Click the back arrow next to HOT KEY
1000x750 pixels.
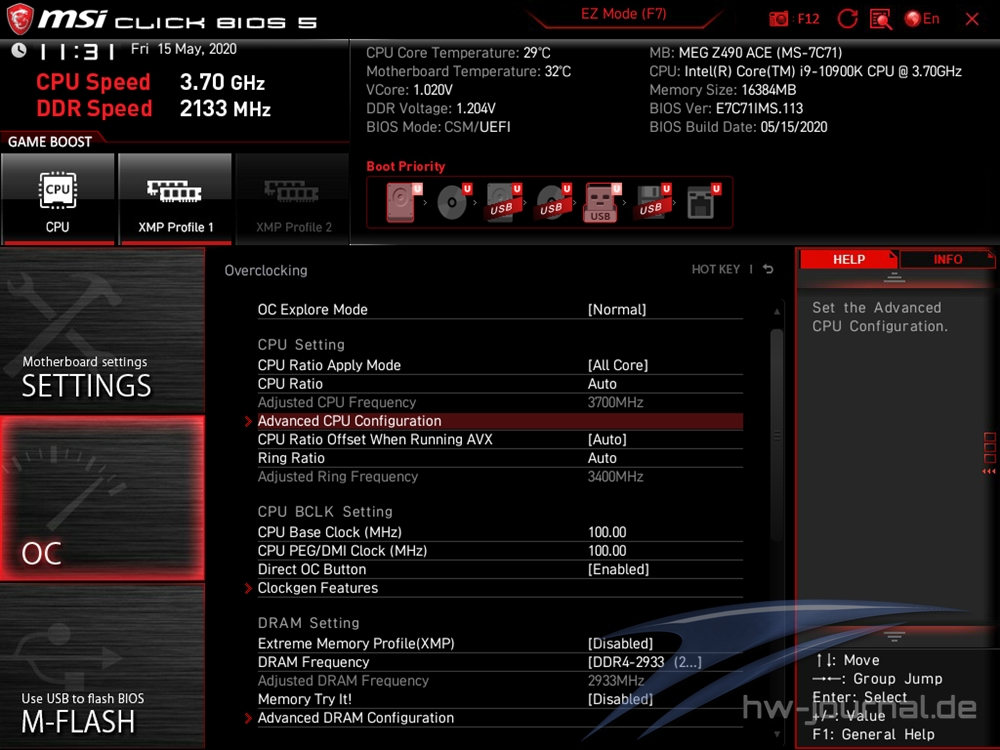tap(768, 269)
